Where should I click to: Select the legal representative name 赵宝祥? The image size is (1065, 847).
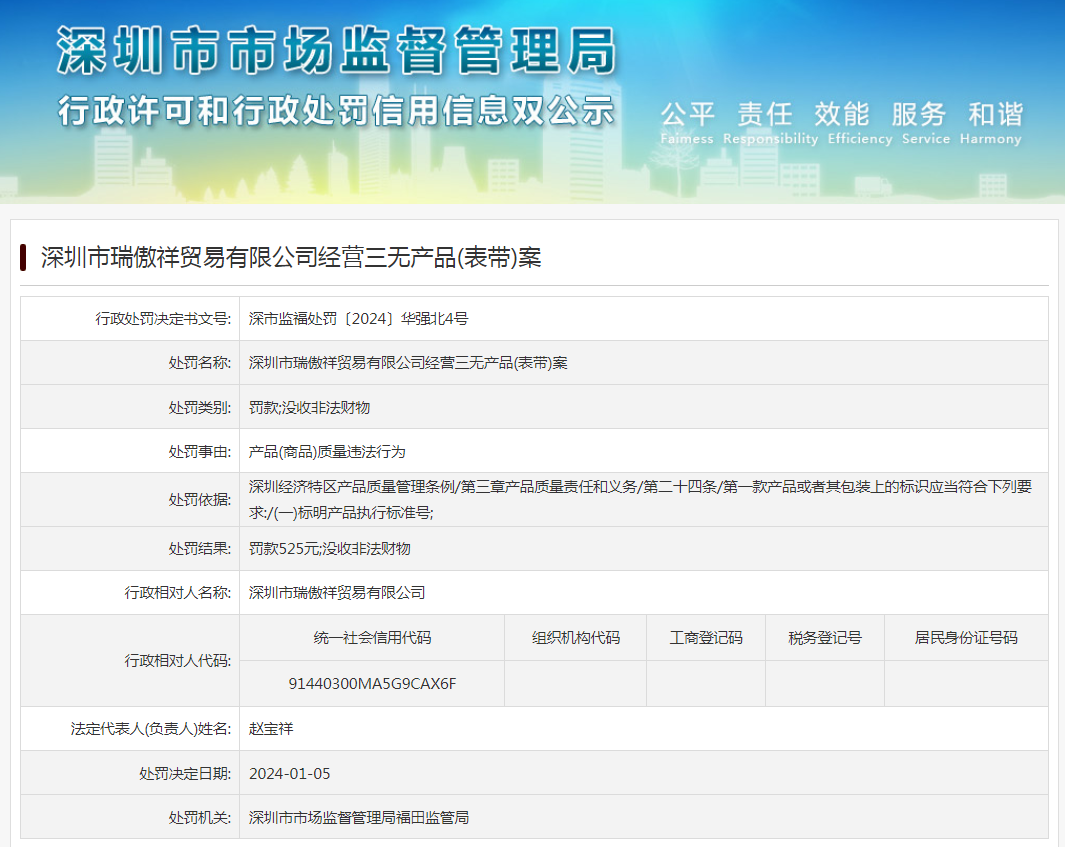tap(271, 729)
